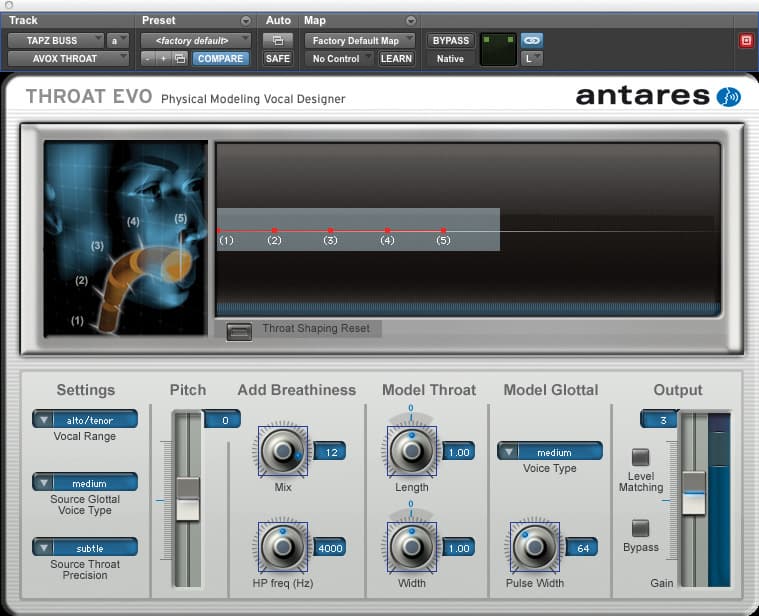Click the Antares logo icon

click(x=729, y=97)
